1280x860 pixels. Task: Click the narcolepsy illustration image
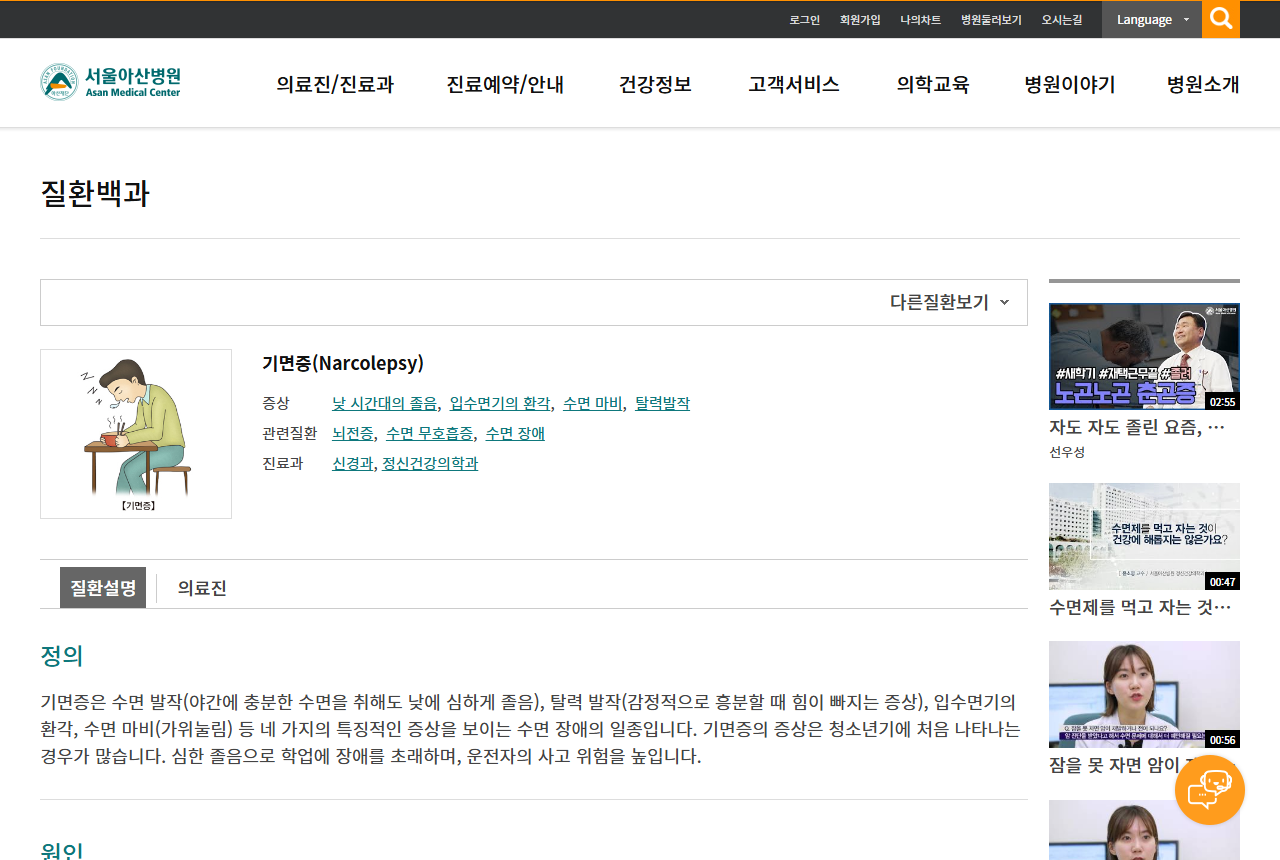click(x=136, y=434)
